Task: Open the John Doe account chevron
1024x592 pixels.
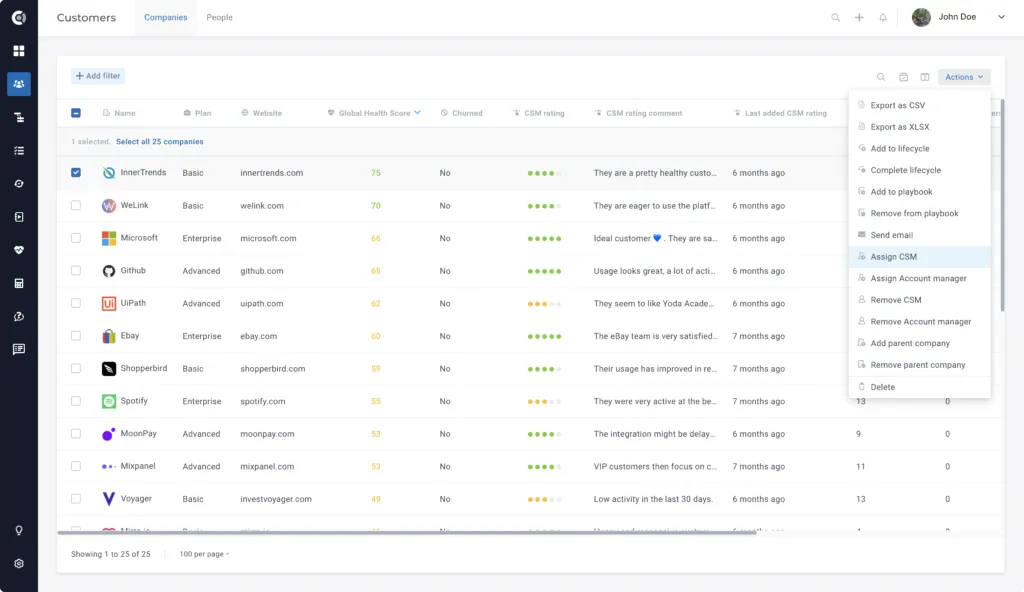Action: [x=1001, y=17]
